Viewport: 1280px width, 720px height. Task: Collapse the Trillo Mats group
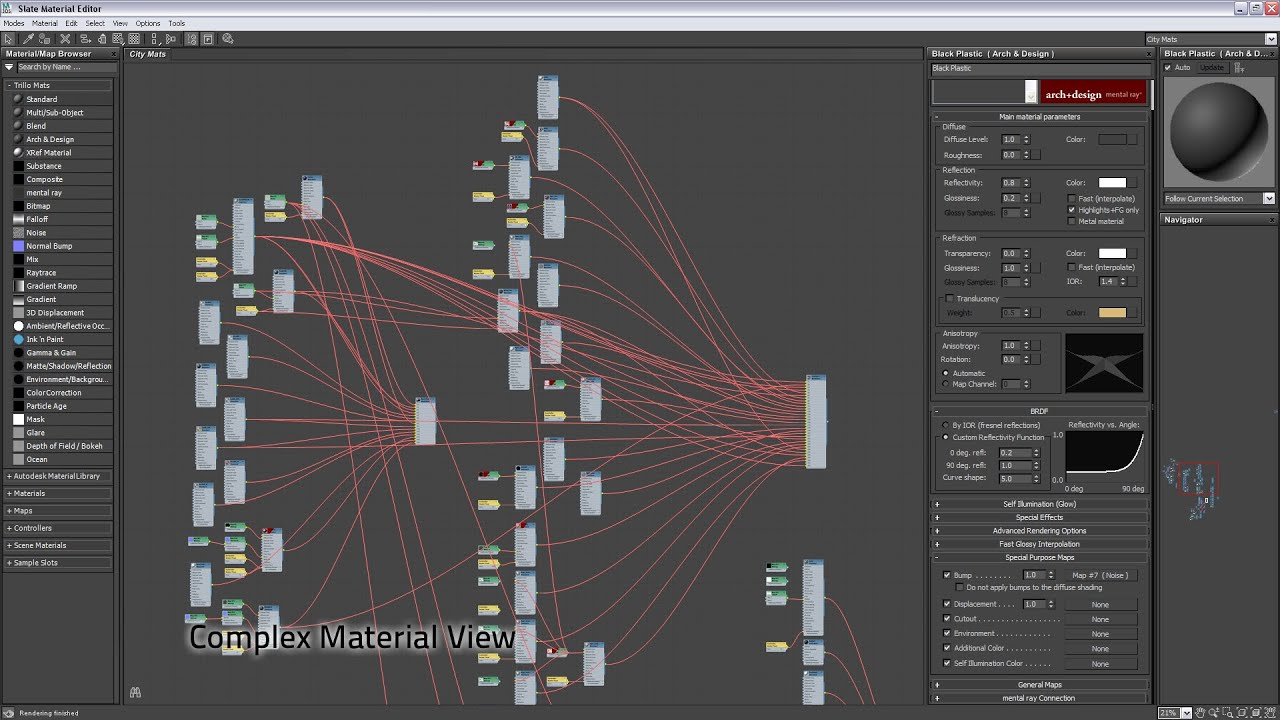click(x=58, y=86)
